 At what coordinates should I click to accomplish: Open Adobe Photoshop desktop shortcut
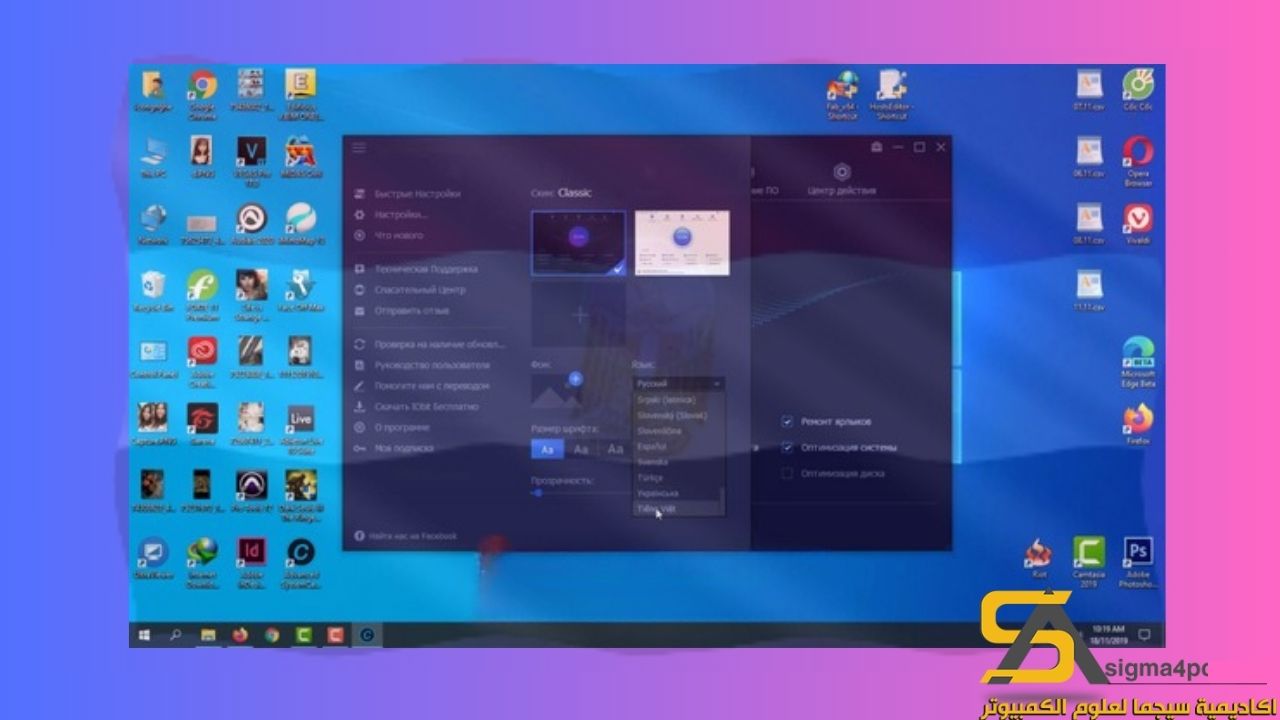(x=1138, y=561)
